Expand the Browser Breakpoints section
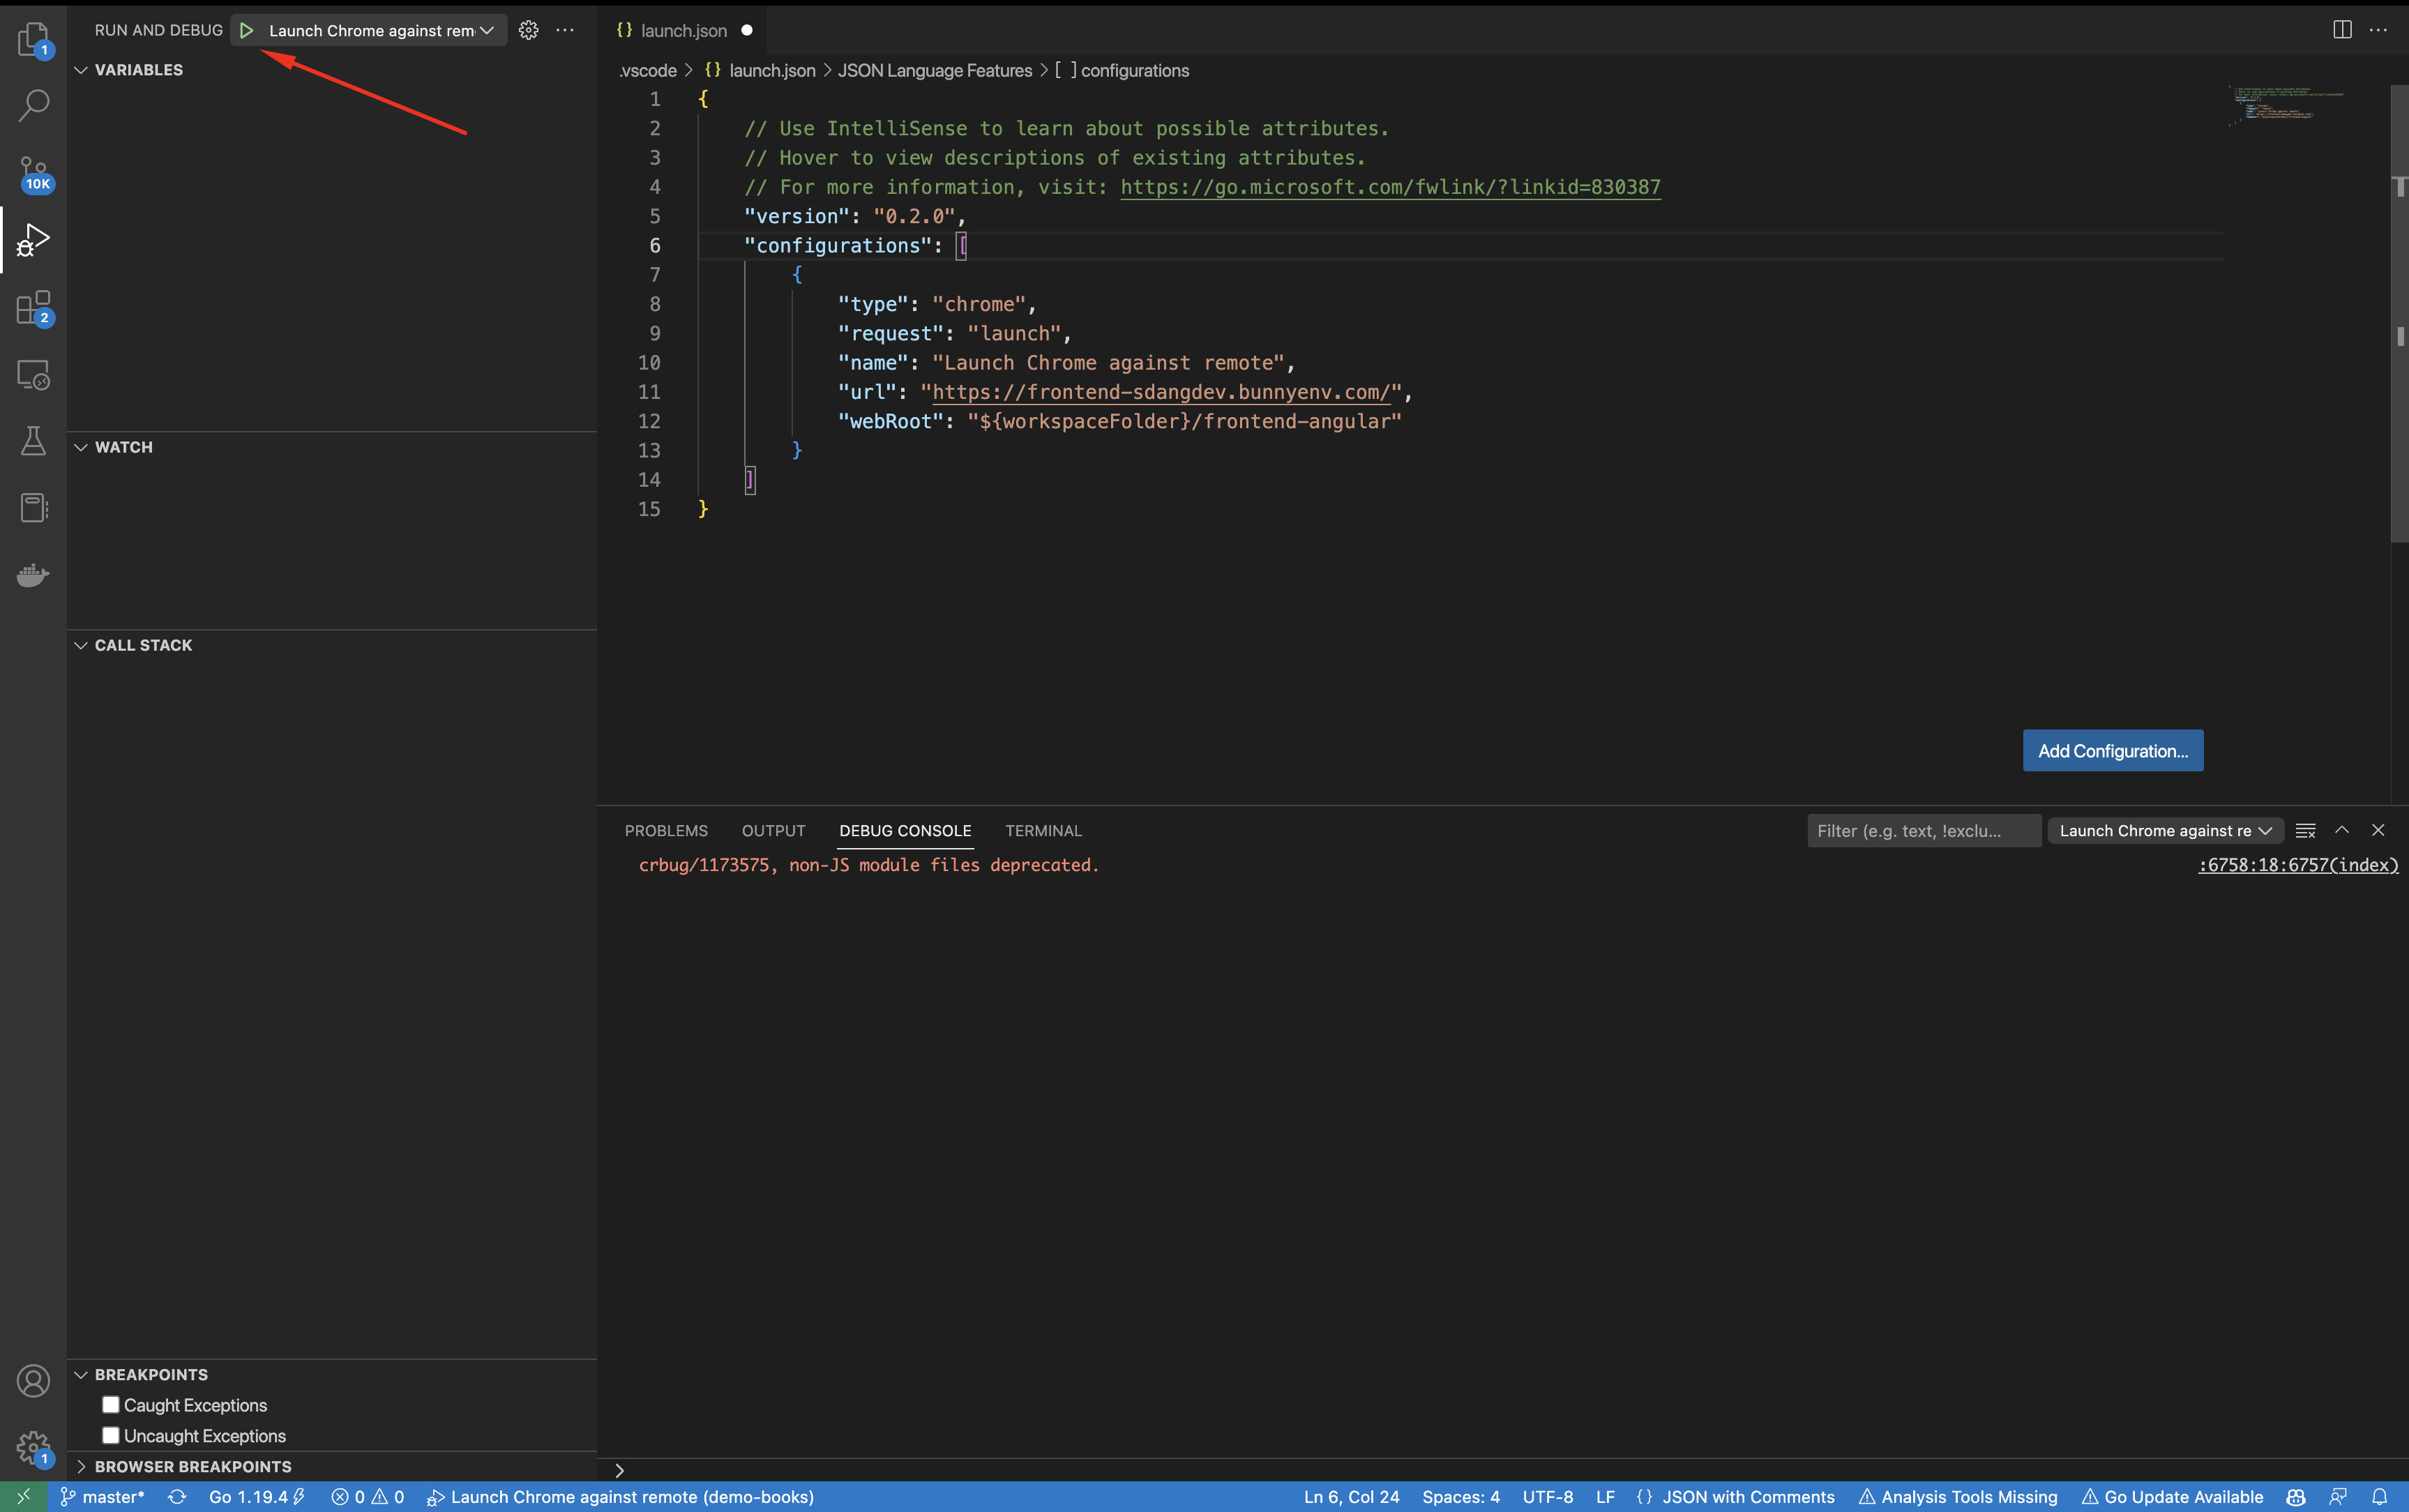The image size is (2409, 1512). point(192,1466)
